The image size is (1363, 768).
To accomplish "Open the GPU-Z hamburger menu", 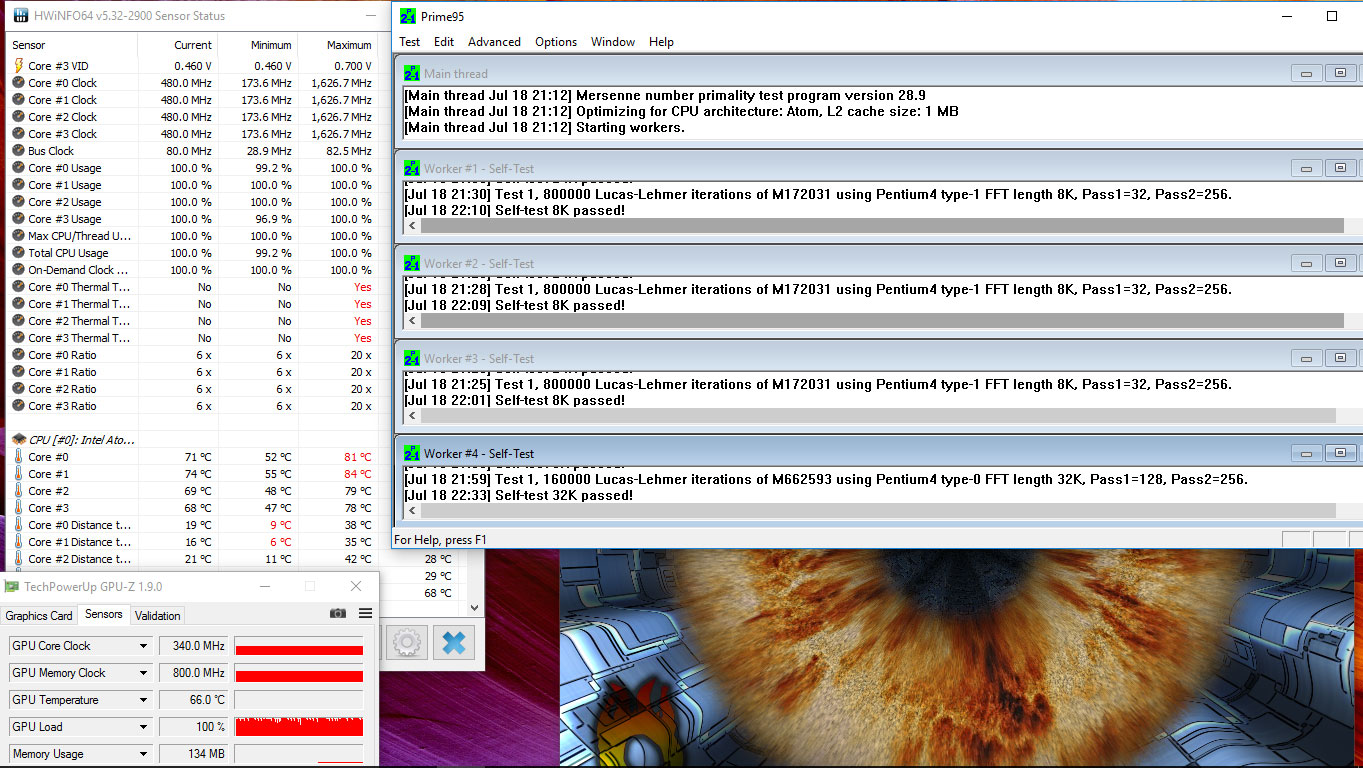I will coord(365,613).
